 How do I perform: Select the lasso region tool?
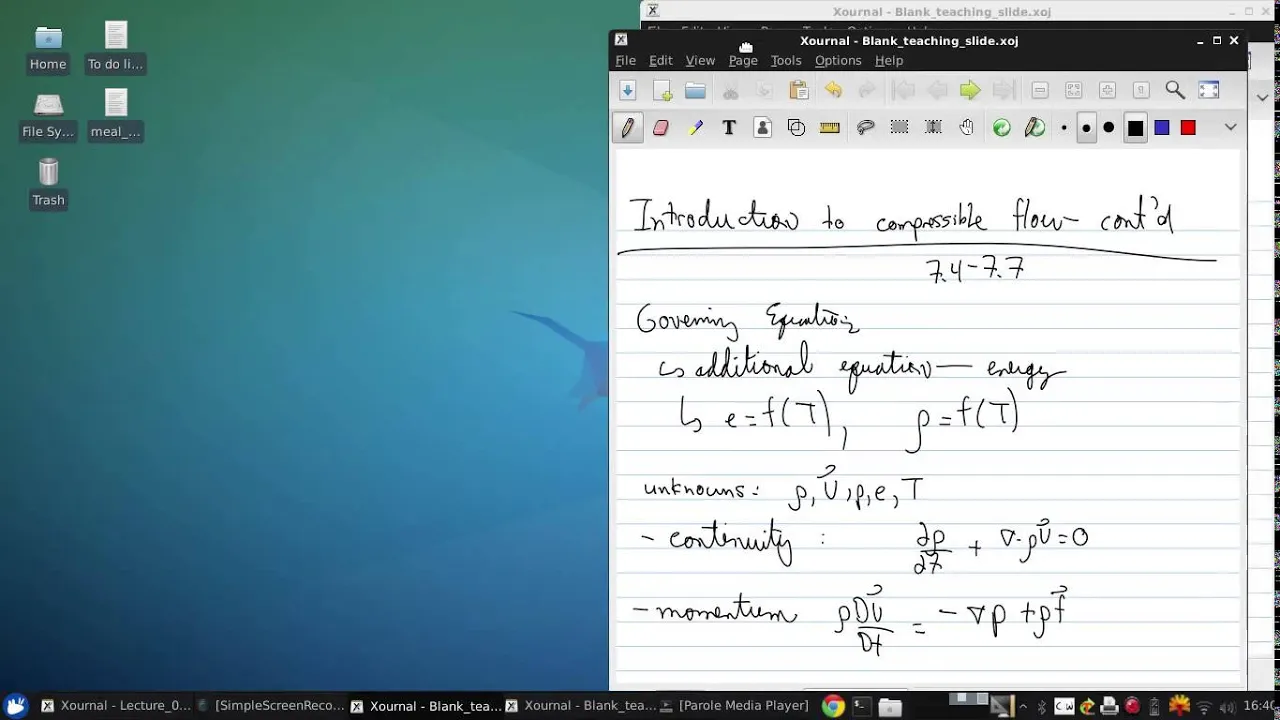coord(866,127)
